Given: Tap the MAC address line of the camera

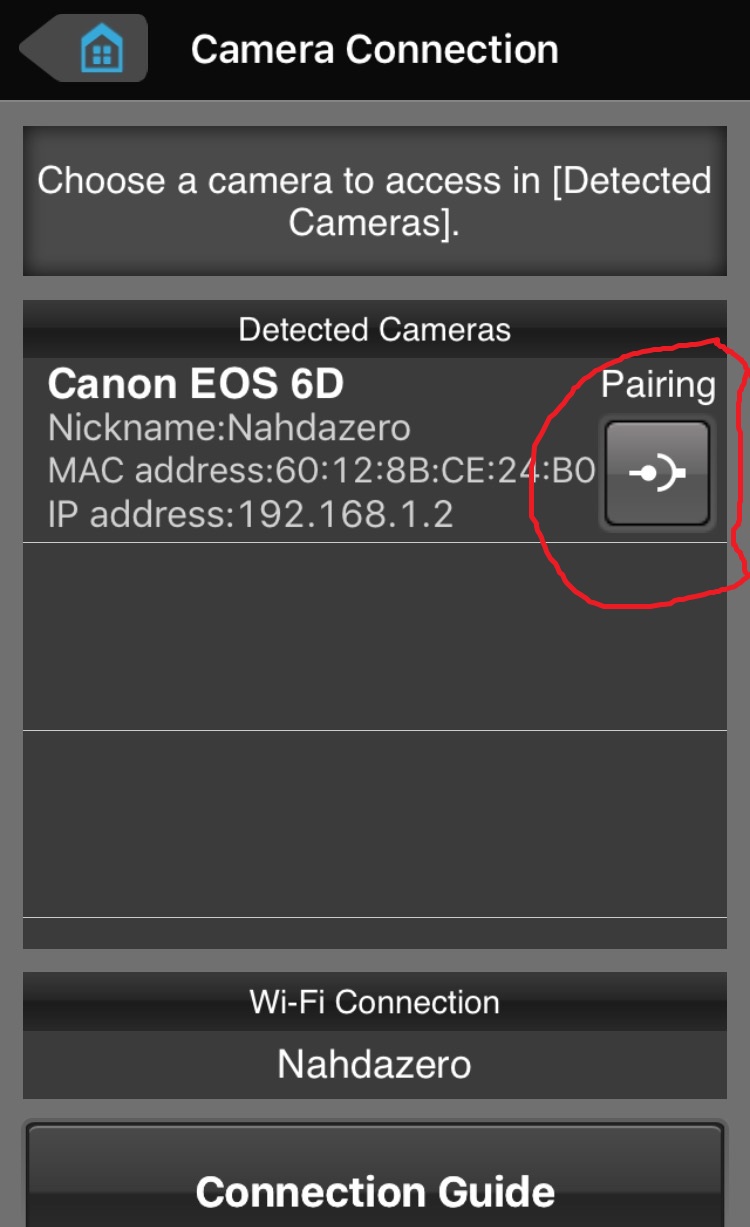Looking at the screenshot, I should tap(322, 471).
